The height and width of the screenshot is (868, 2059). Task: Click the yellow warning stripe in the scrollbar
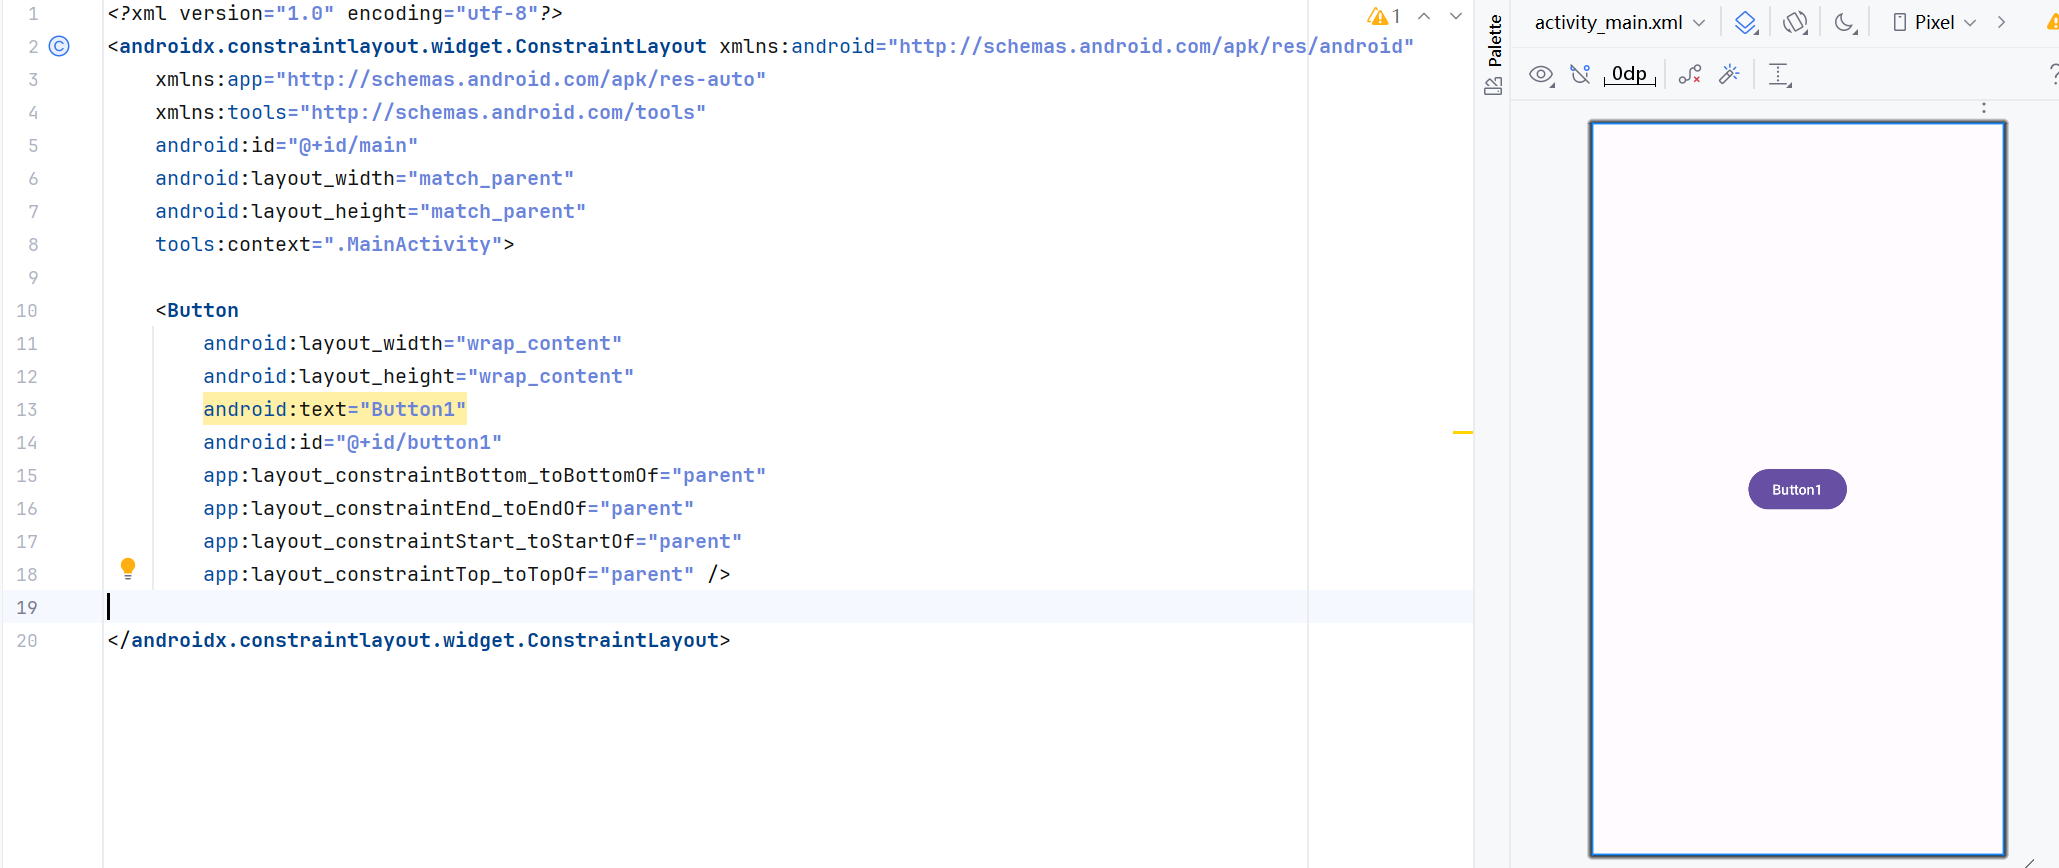(1462, 432)
